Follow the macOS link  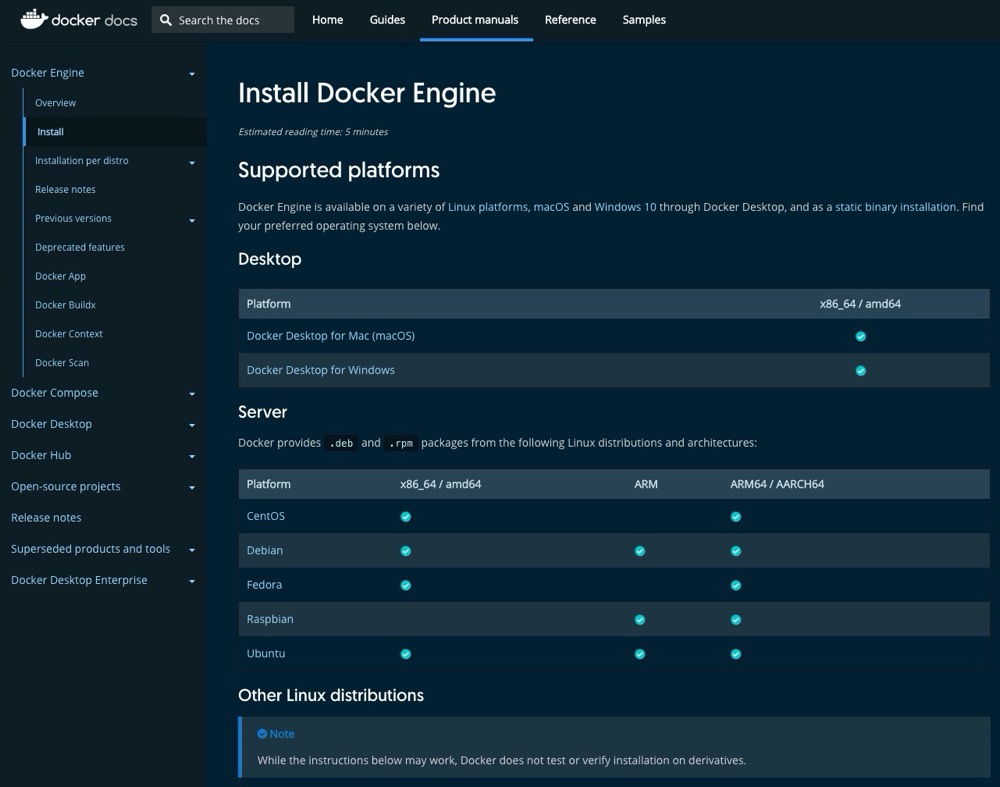[x=551, y=207]
